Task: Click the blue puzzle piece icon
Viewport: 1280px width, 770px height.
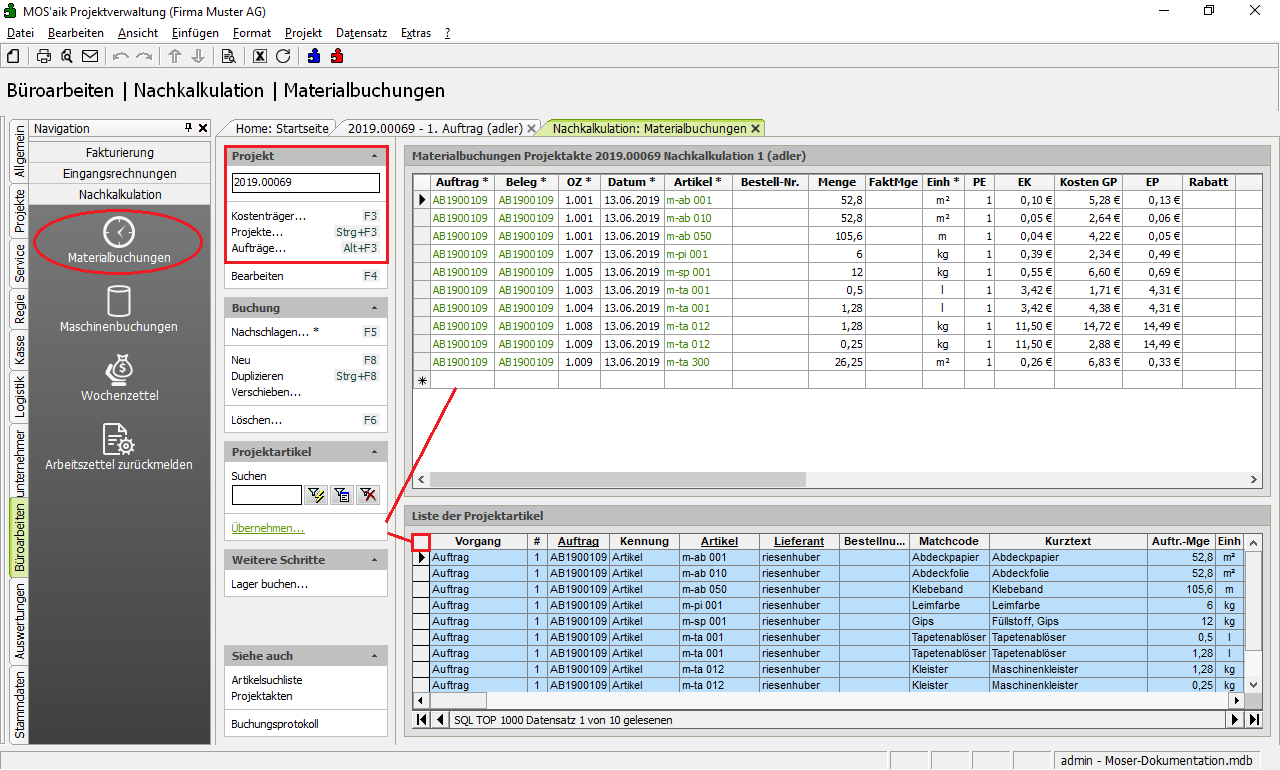Action: point(314,56)
